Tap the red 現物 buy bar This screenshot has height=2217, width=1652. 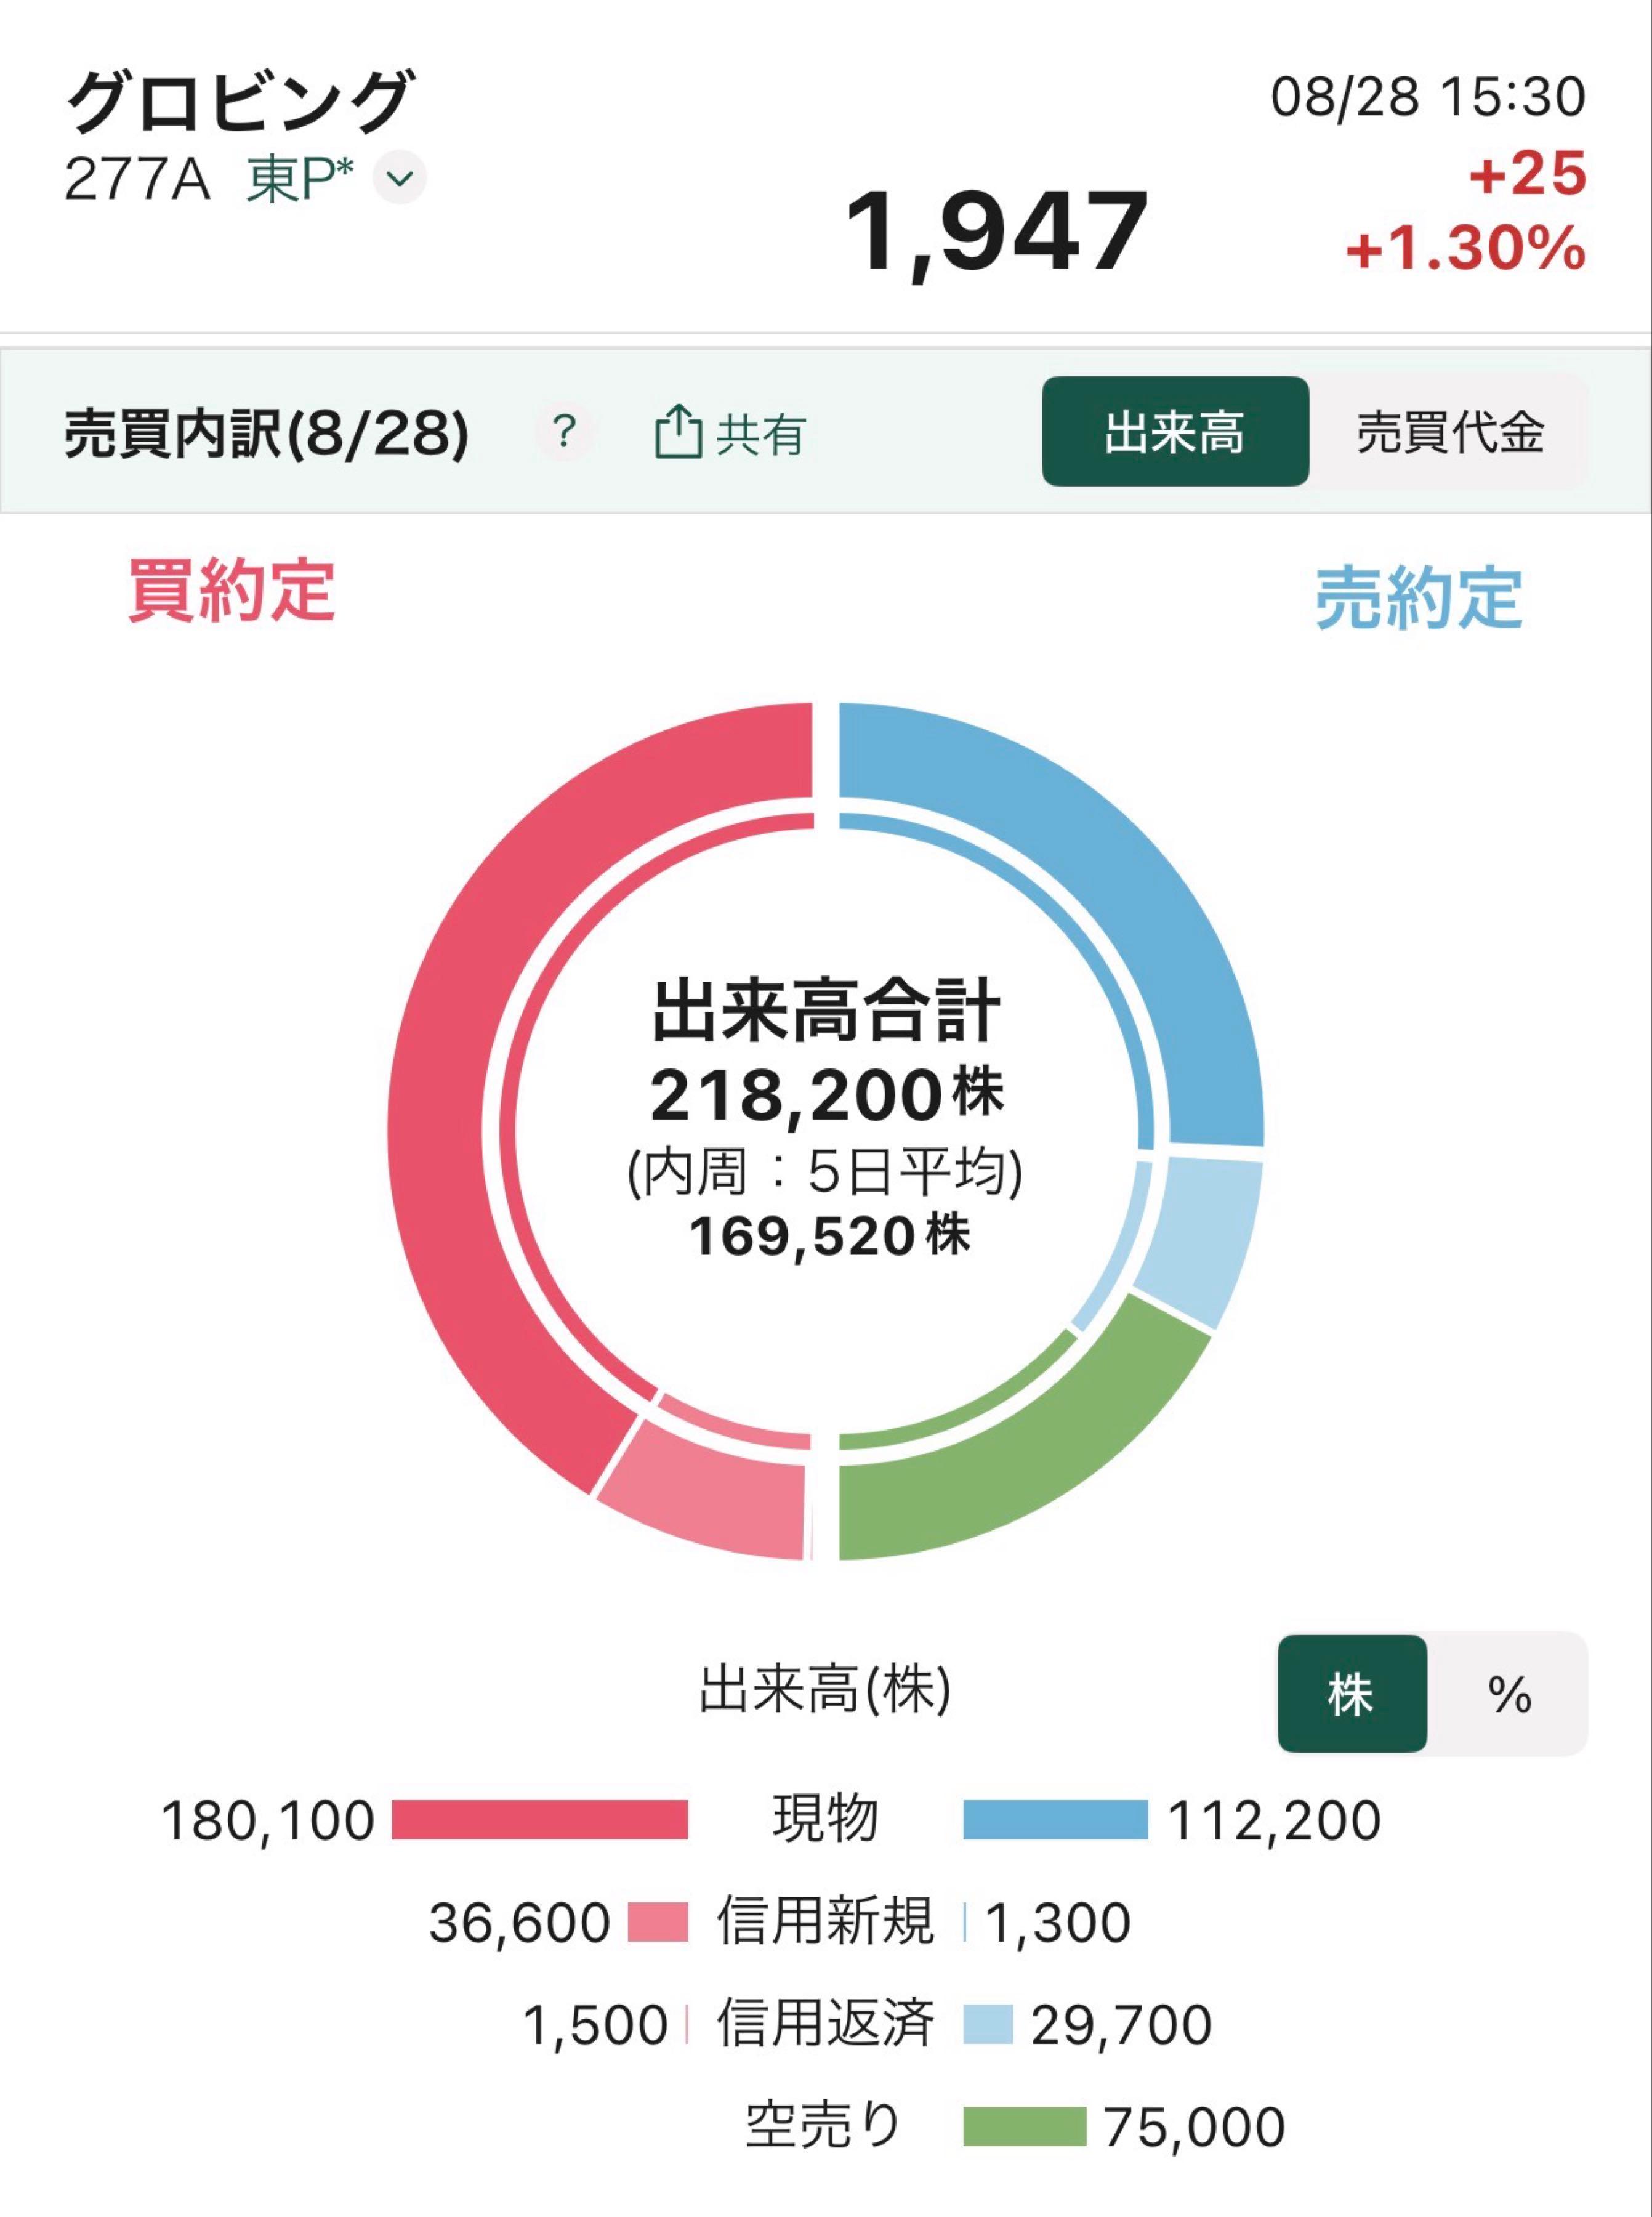[x=540, y=1819]
